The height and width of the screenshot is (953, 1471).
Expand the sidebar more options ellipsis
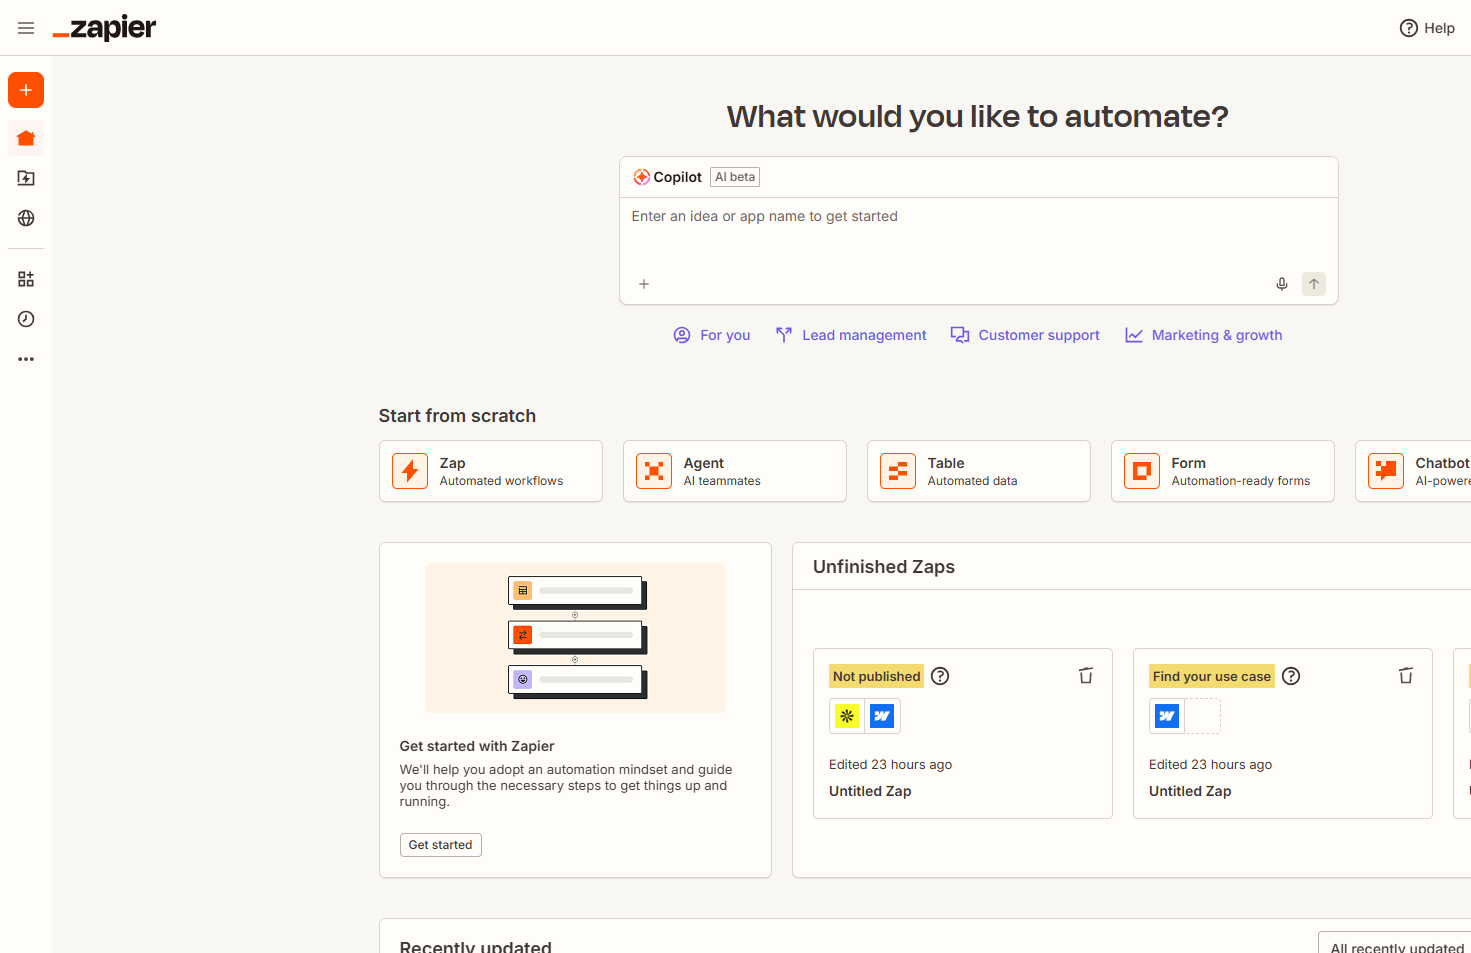pyautogui.click(x=26, y=359)
